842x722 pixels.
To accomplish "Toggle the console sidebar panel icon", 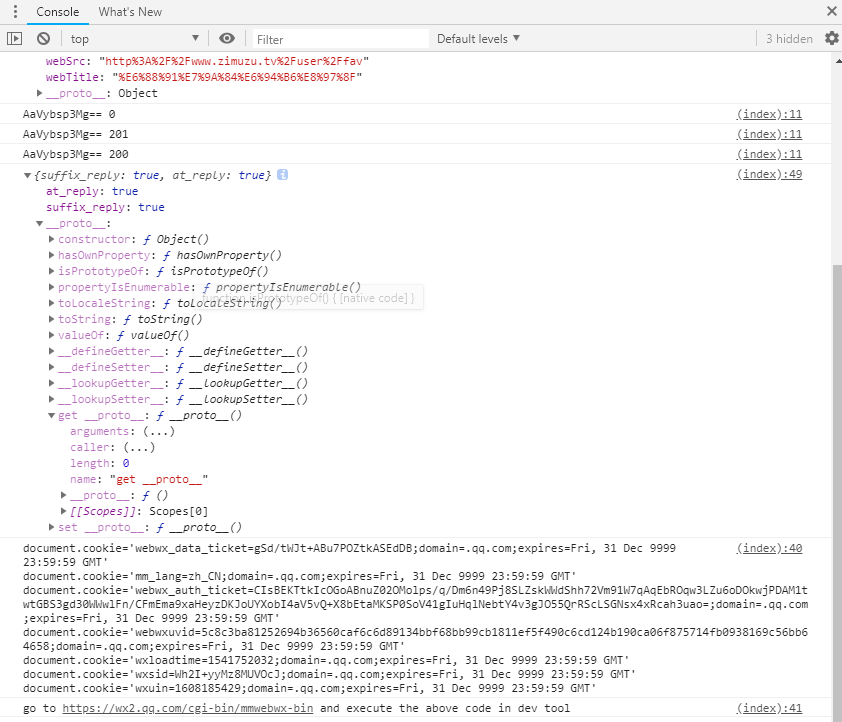I will tap(14, 39).
